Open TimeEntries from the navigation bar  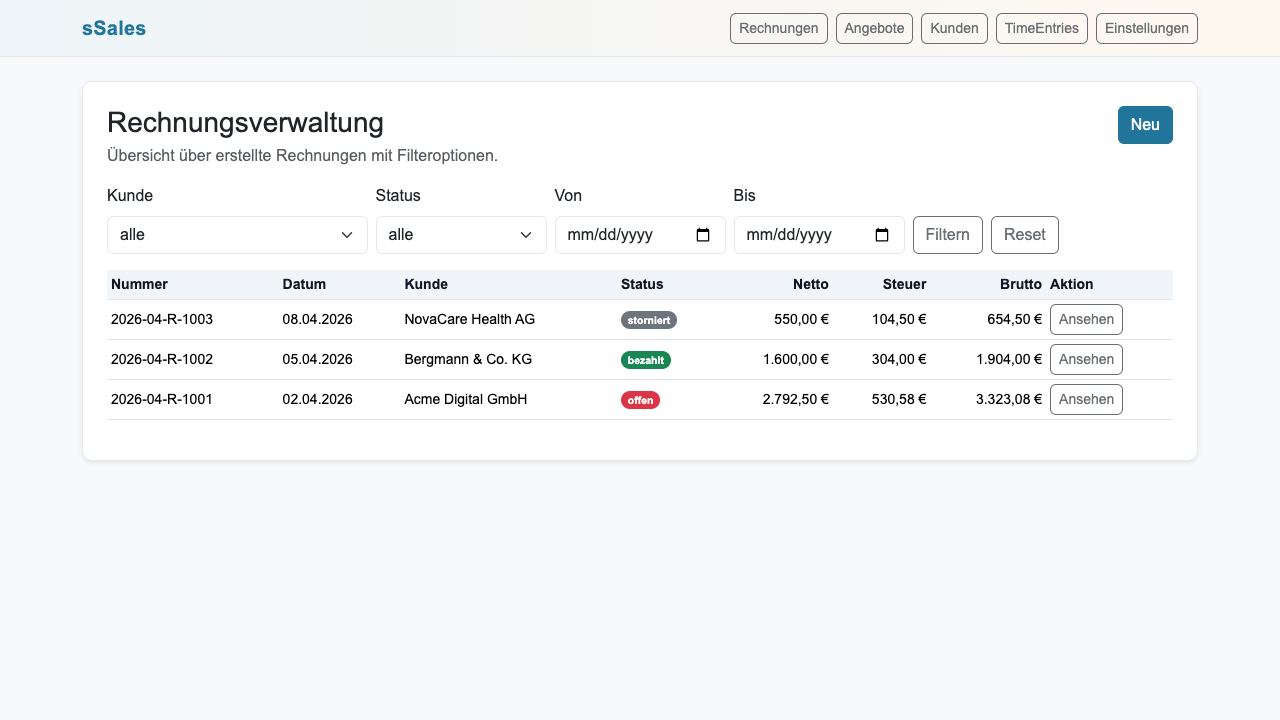1042,28
